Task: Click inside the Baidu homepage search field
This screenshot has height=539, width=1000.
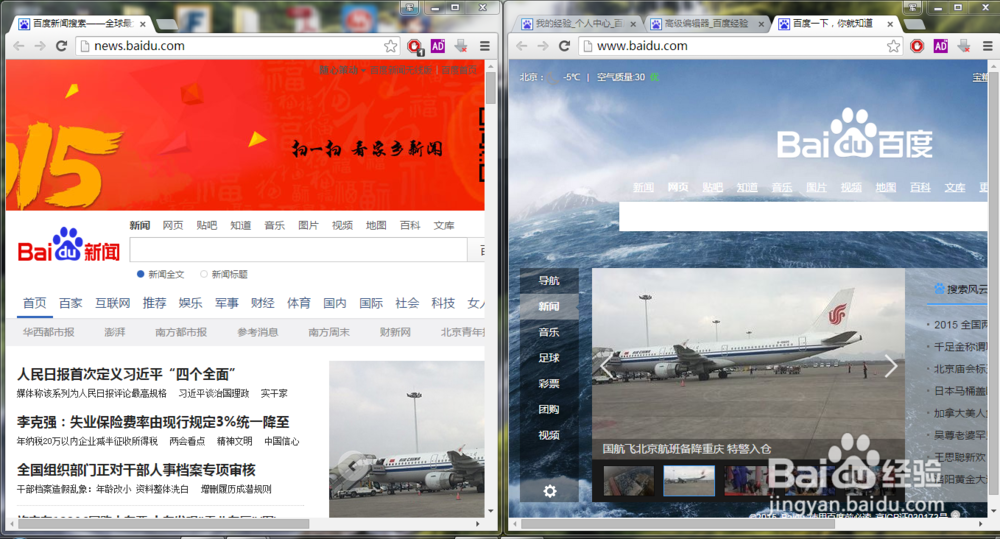Action: 803,216
